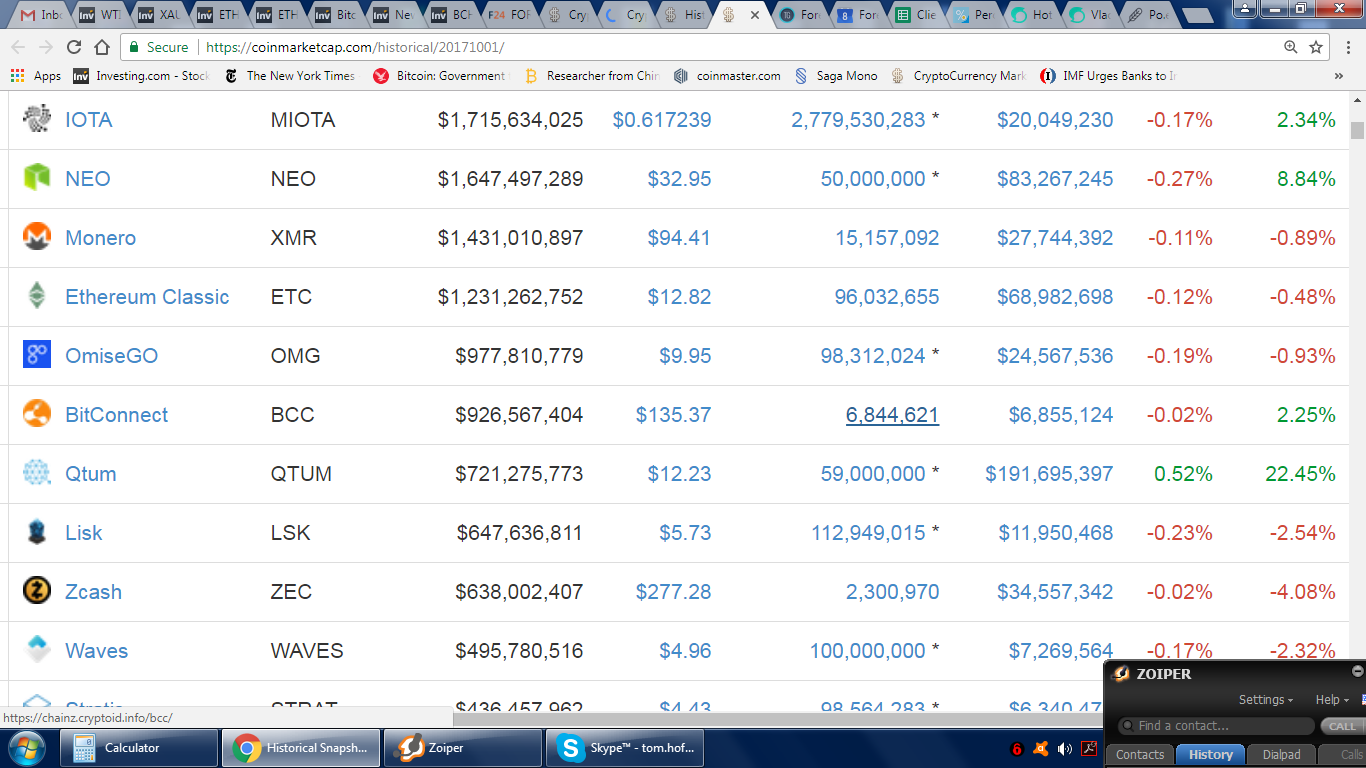Image resolution: width=1366 pixels, height=768 pixels.
Task: Open Calculator from the taskbar
Action: 139,747
